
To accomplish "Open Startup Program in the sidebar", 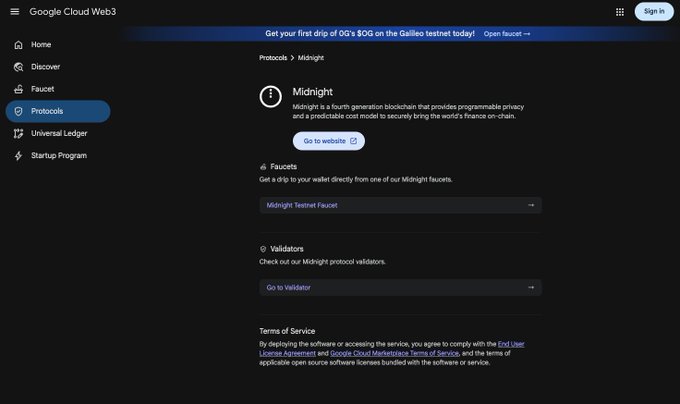I will [58, 156].
